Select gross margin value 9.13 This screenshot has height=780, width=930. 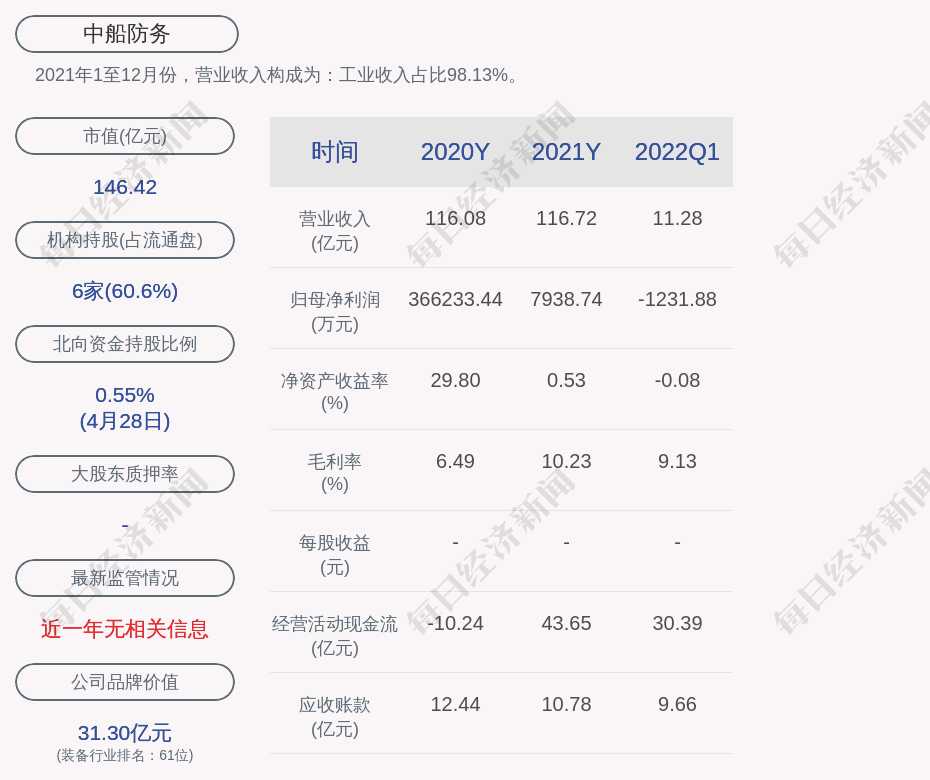pyautogui.click(x=677, y=461)
